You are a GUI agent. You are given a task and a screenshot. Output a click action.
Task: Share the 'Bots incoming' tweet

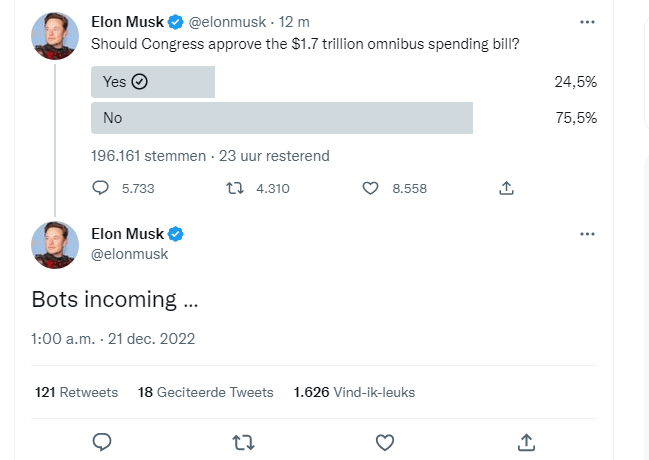pyautogui.click(x=526, y=442)
